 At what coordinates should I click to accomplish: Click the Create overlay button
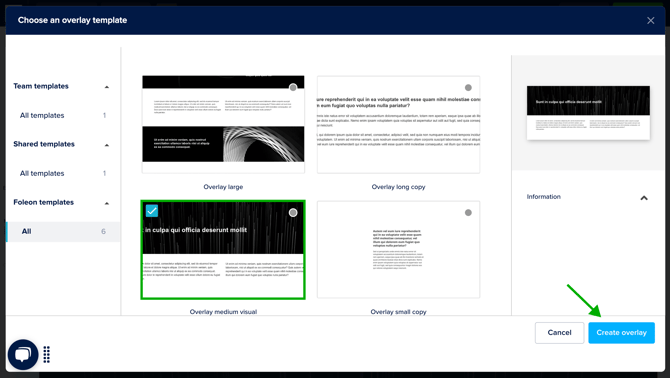[621, 333]
